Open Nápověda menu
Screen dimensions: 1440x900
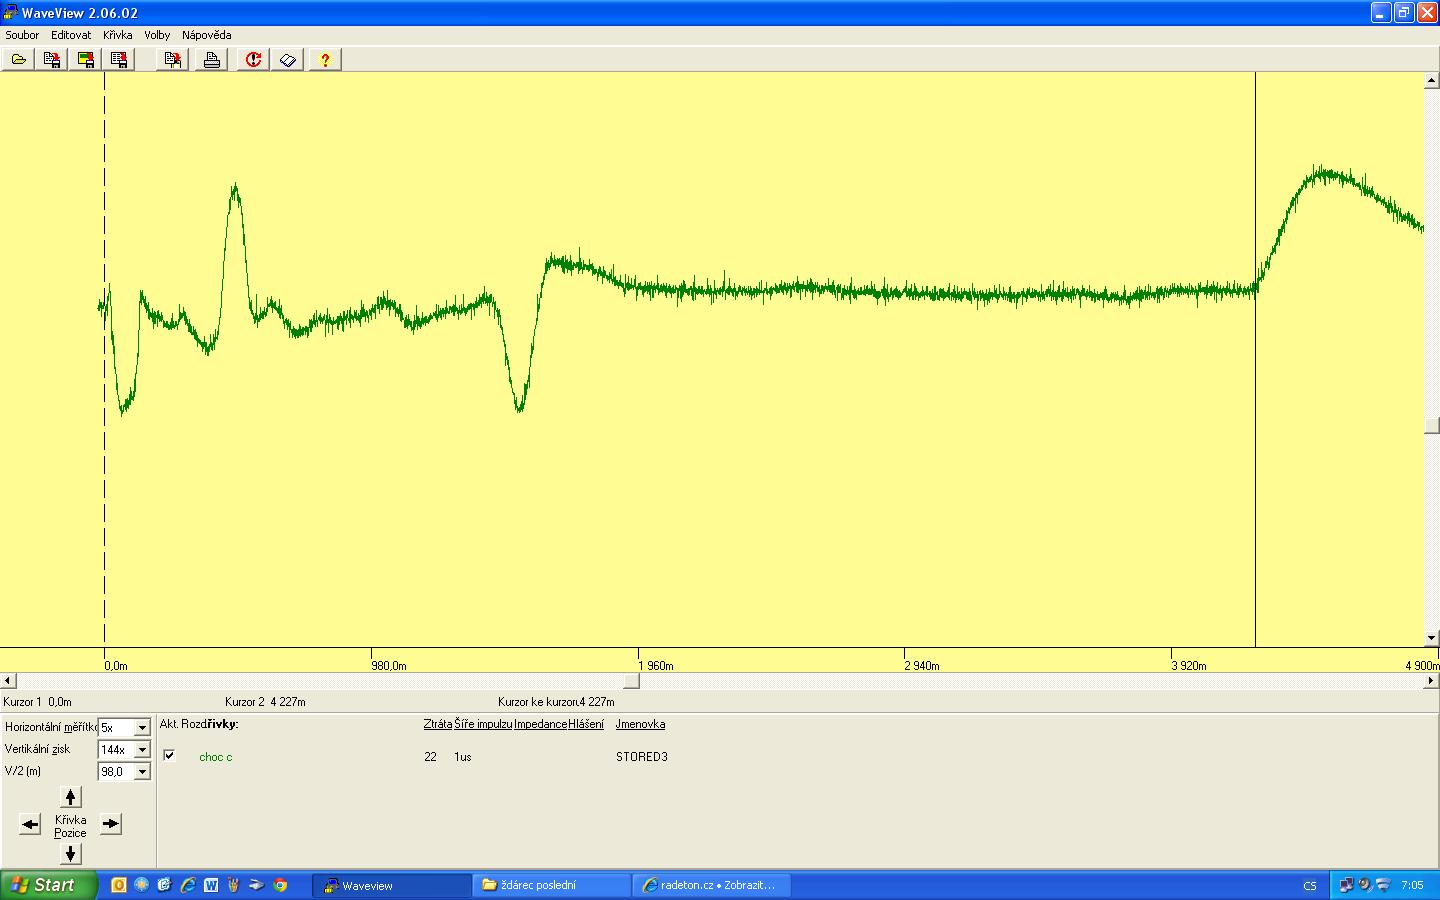point(206,35)
